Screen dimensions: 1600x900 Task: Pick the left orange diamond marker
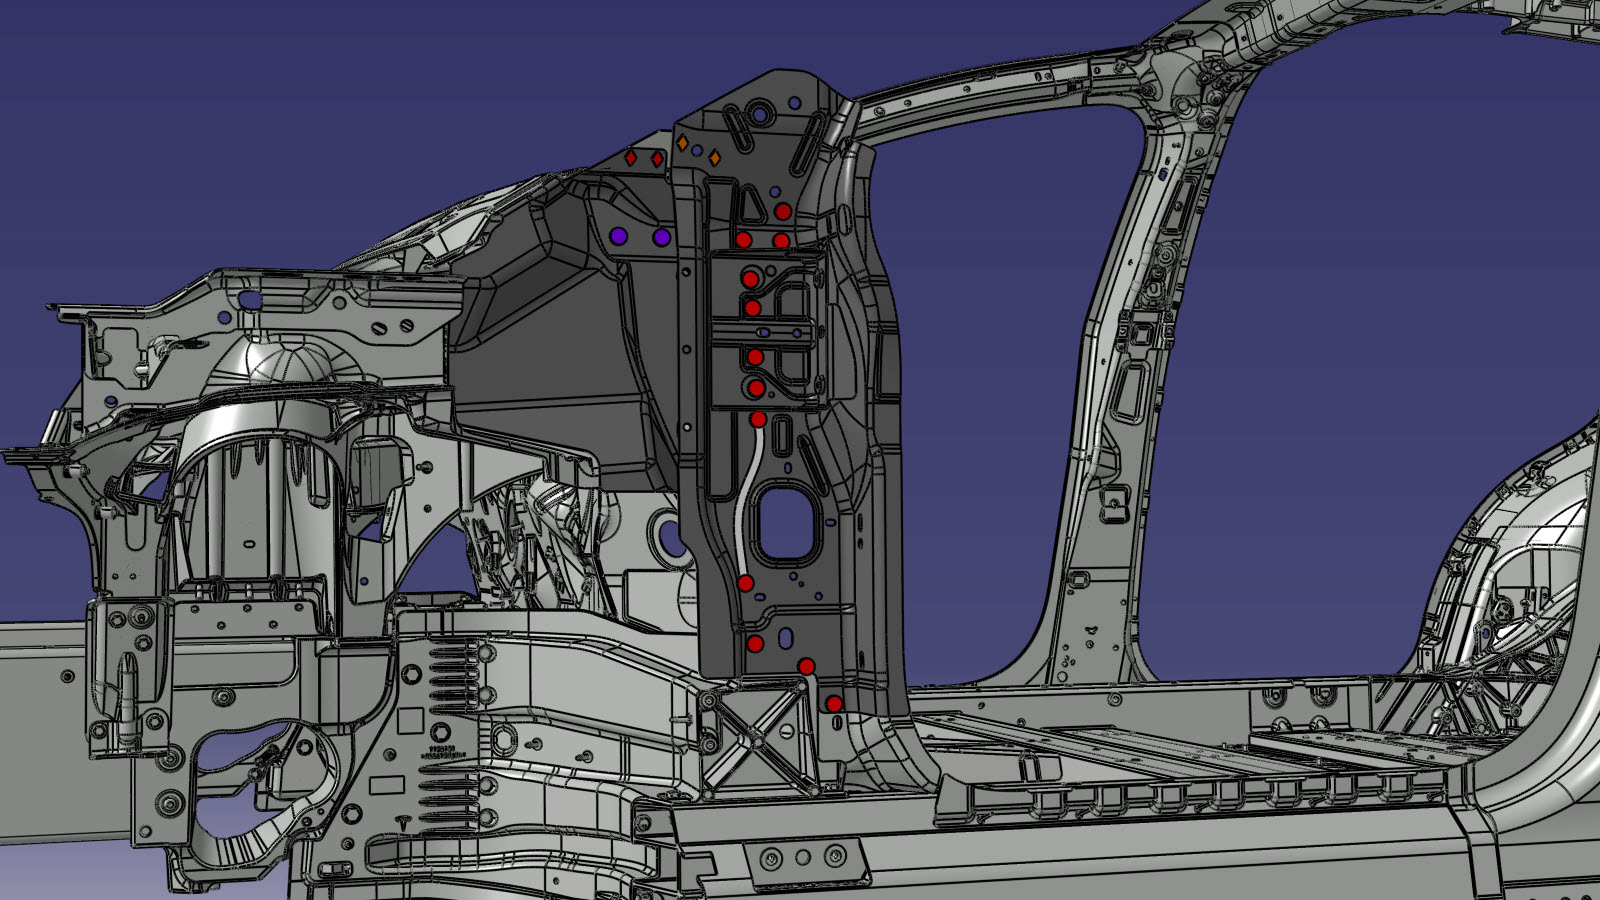[683, 144]
